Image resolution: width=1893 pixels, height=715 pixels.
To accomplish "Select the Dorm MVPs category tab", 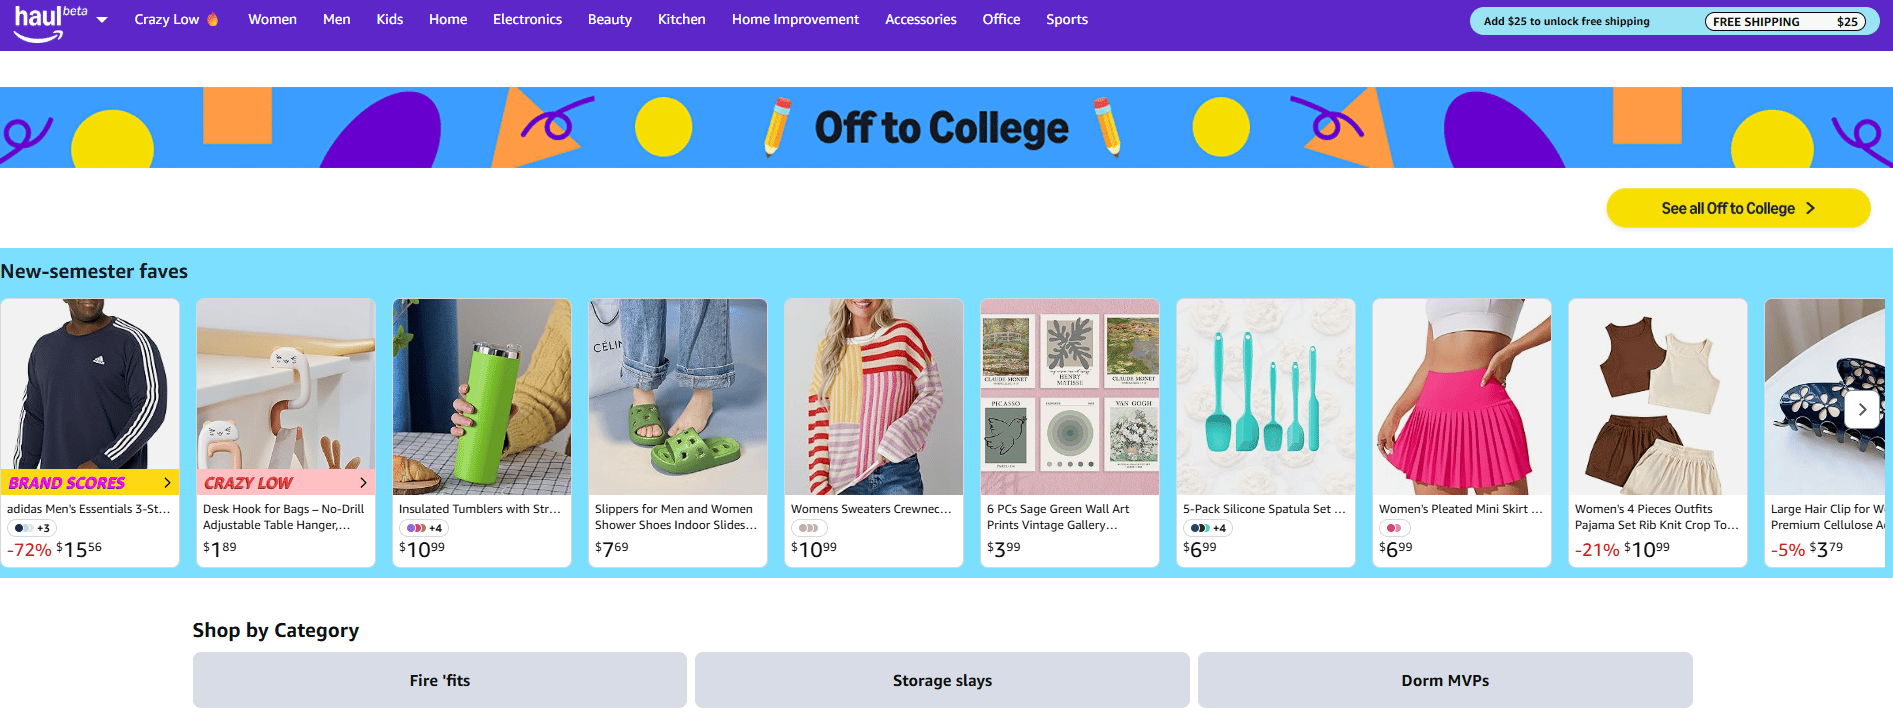I will (1445, 680).
